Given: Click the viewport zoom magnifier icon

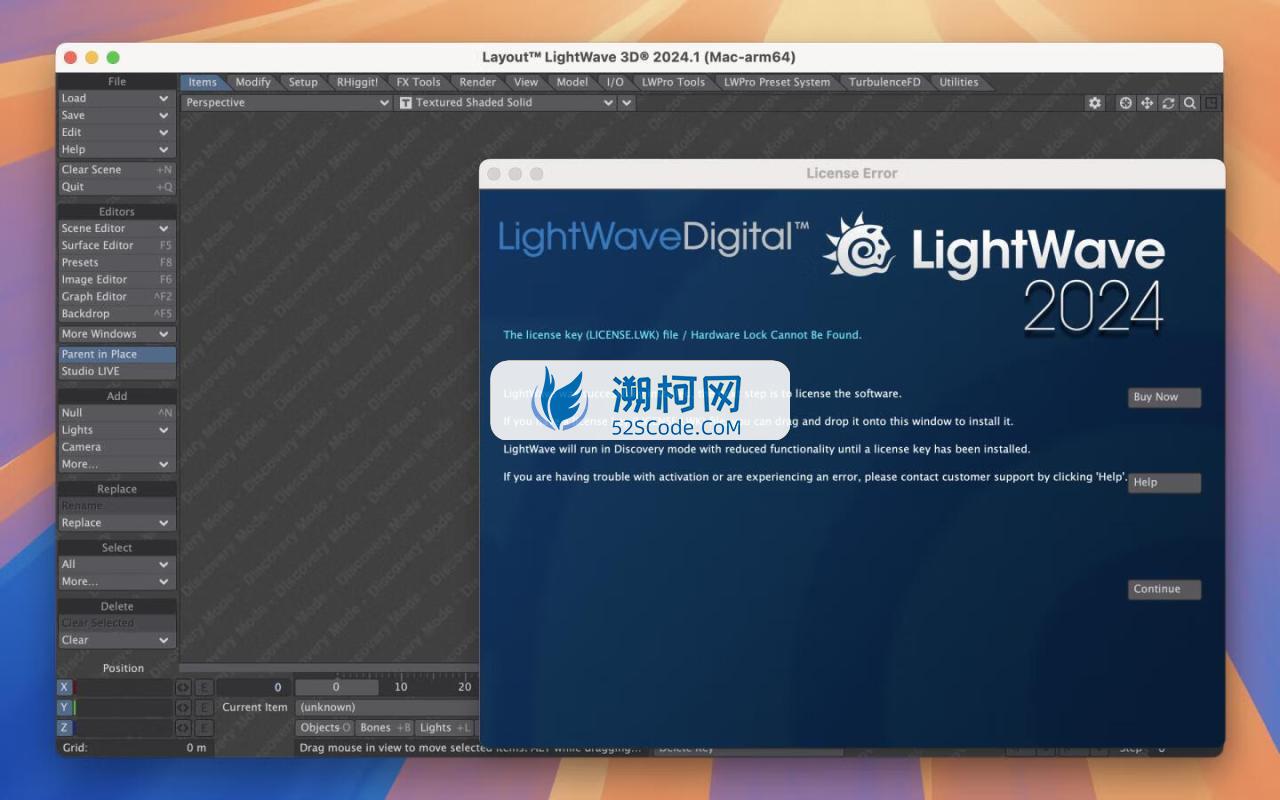Looking at the screenshot, I should (x=1189, y=103).
